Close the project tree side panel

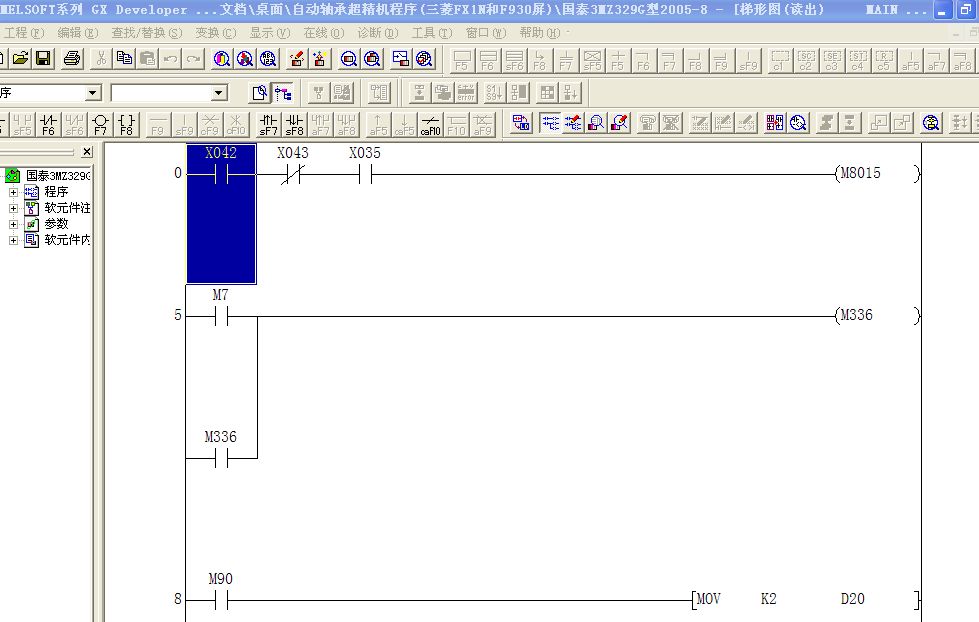[87, 152]
